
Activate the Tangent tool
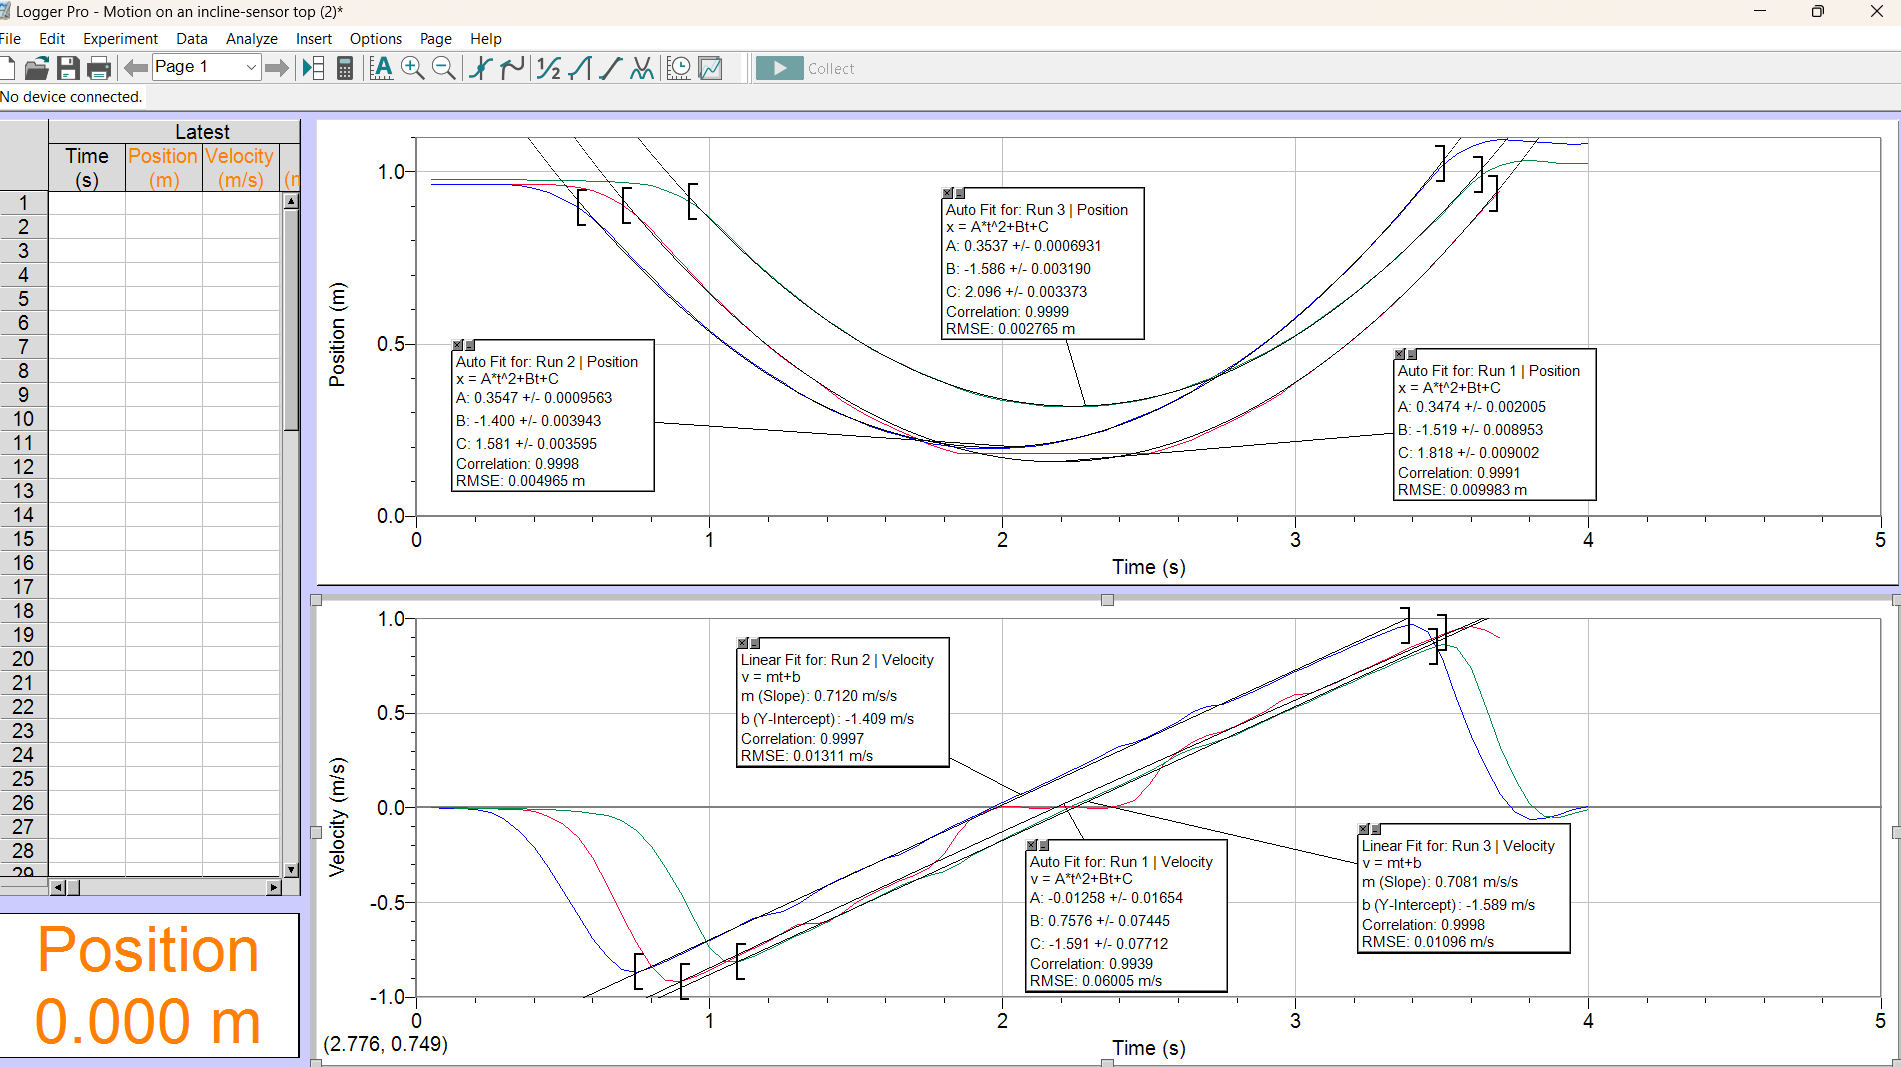point(513,68)
